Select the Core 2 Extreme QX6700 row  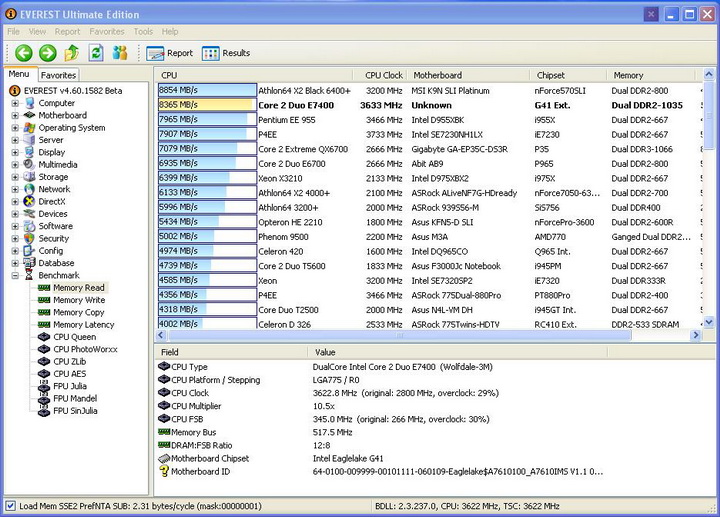tap(429, 149)
